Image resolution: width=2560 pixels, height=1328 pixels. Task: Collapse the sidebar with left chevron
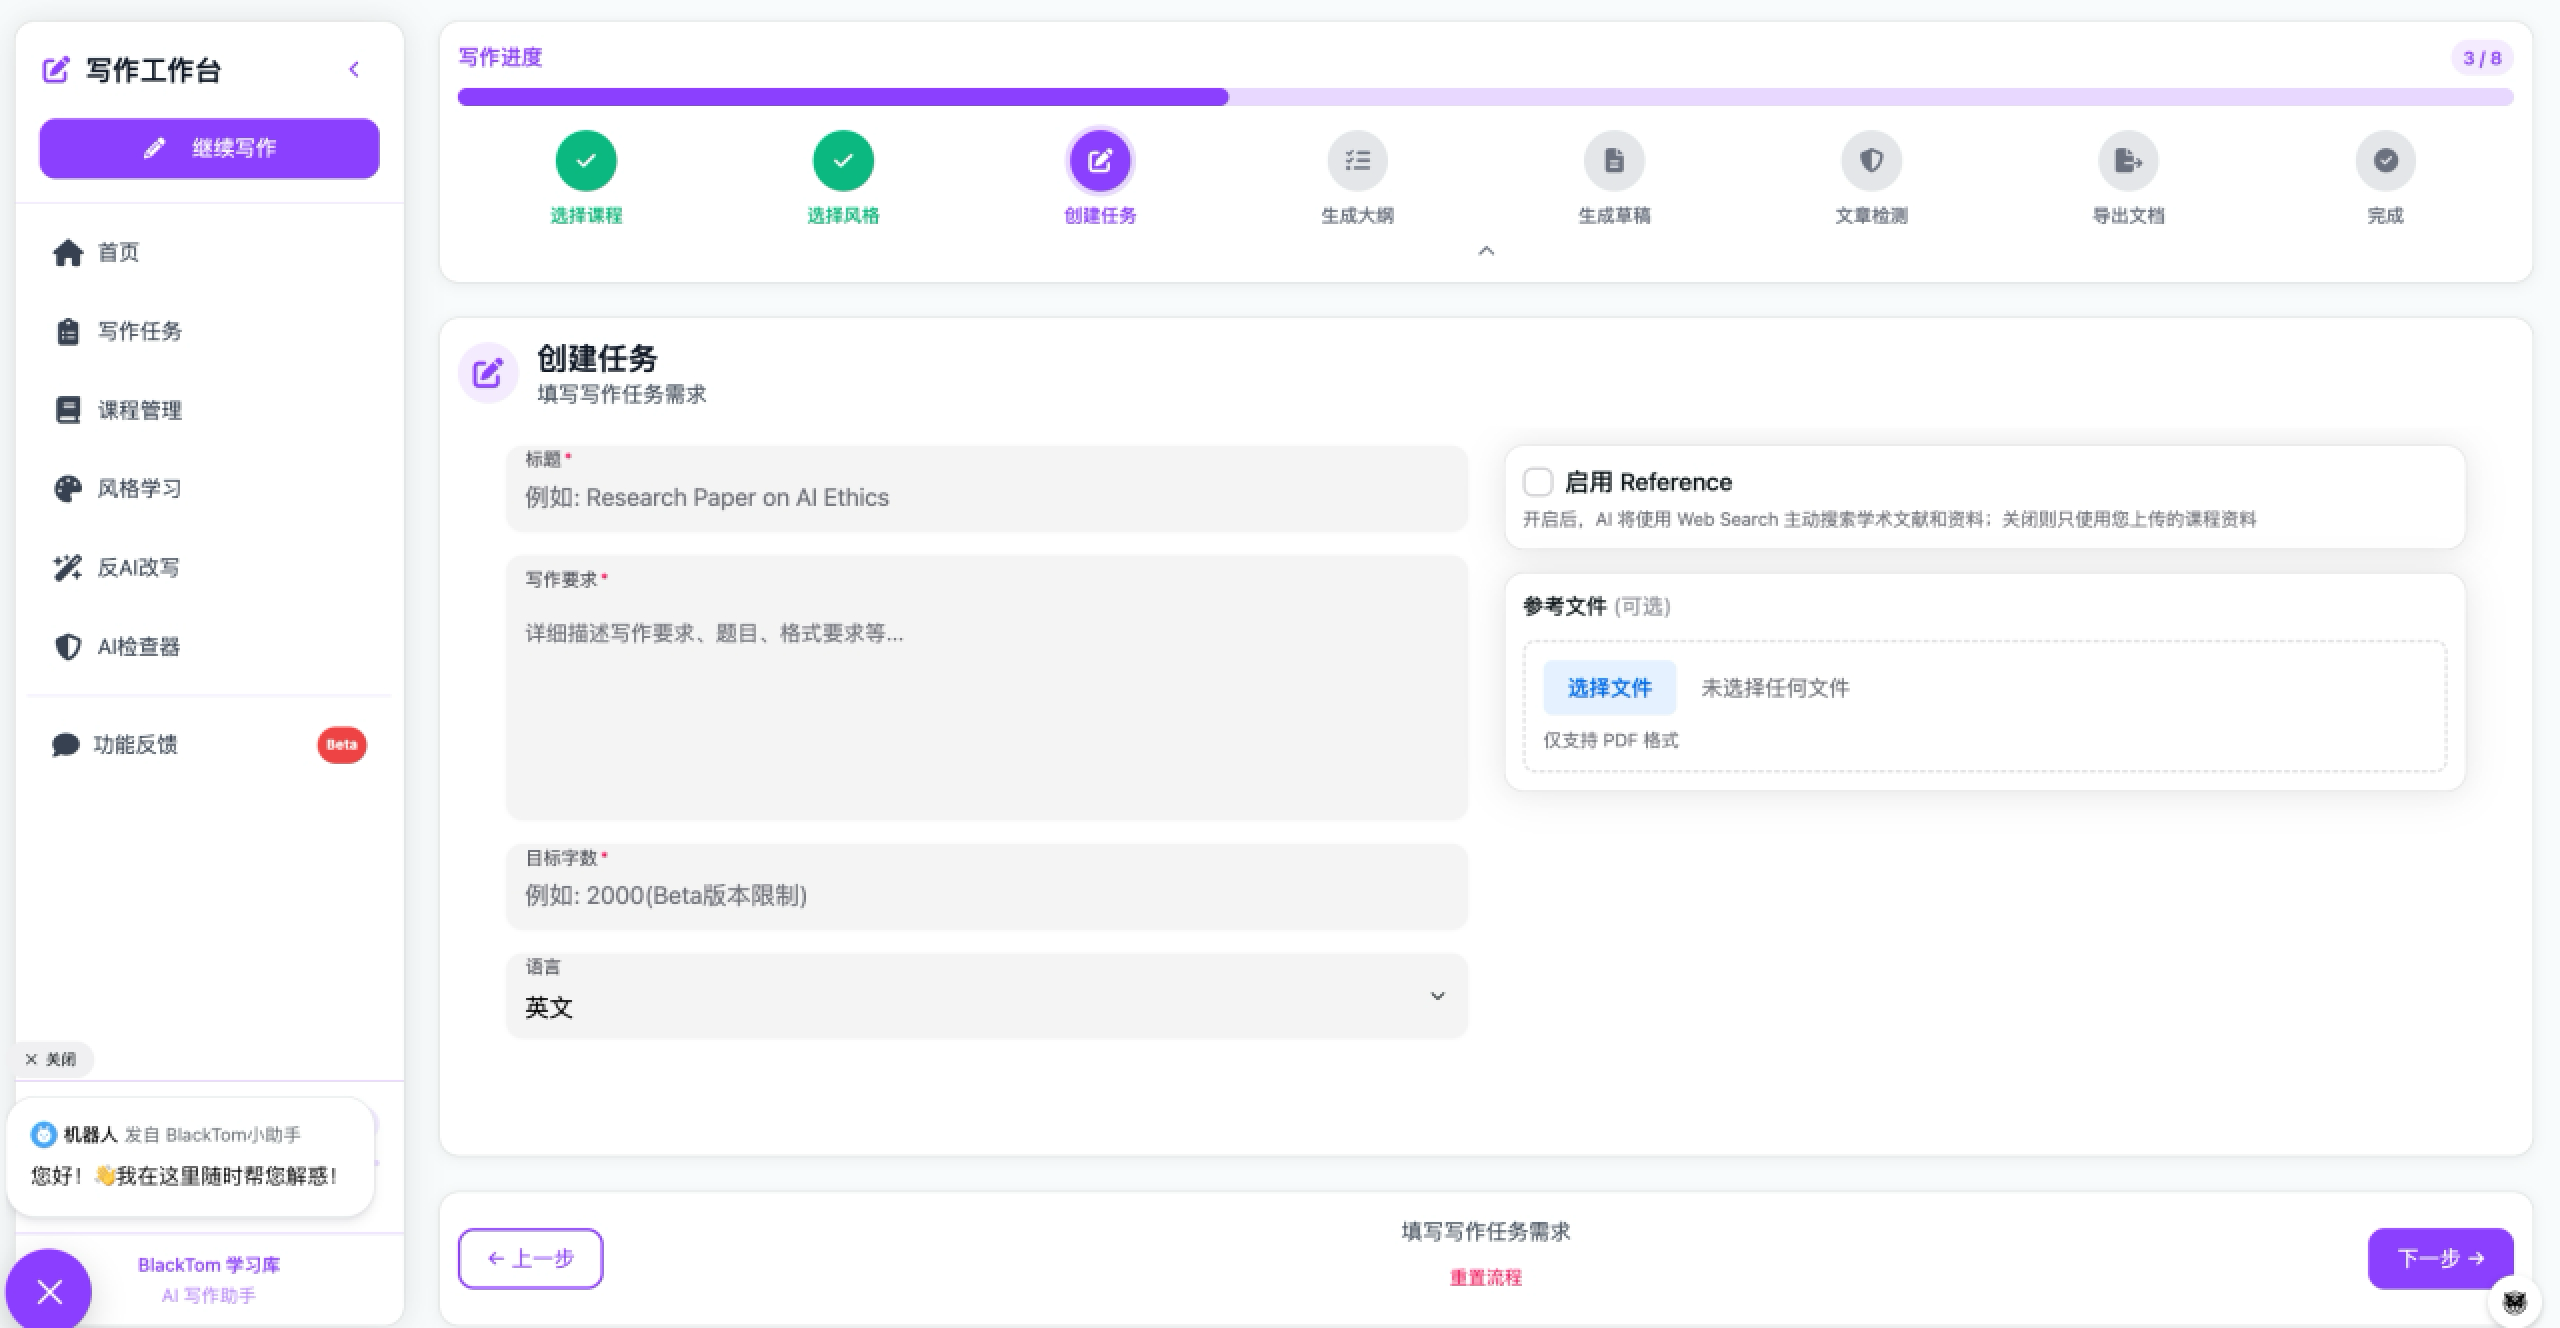pyautogui.click(x=354, y=69)
